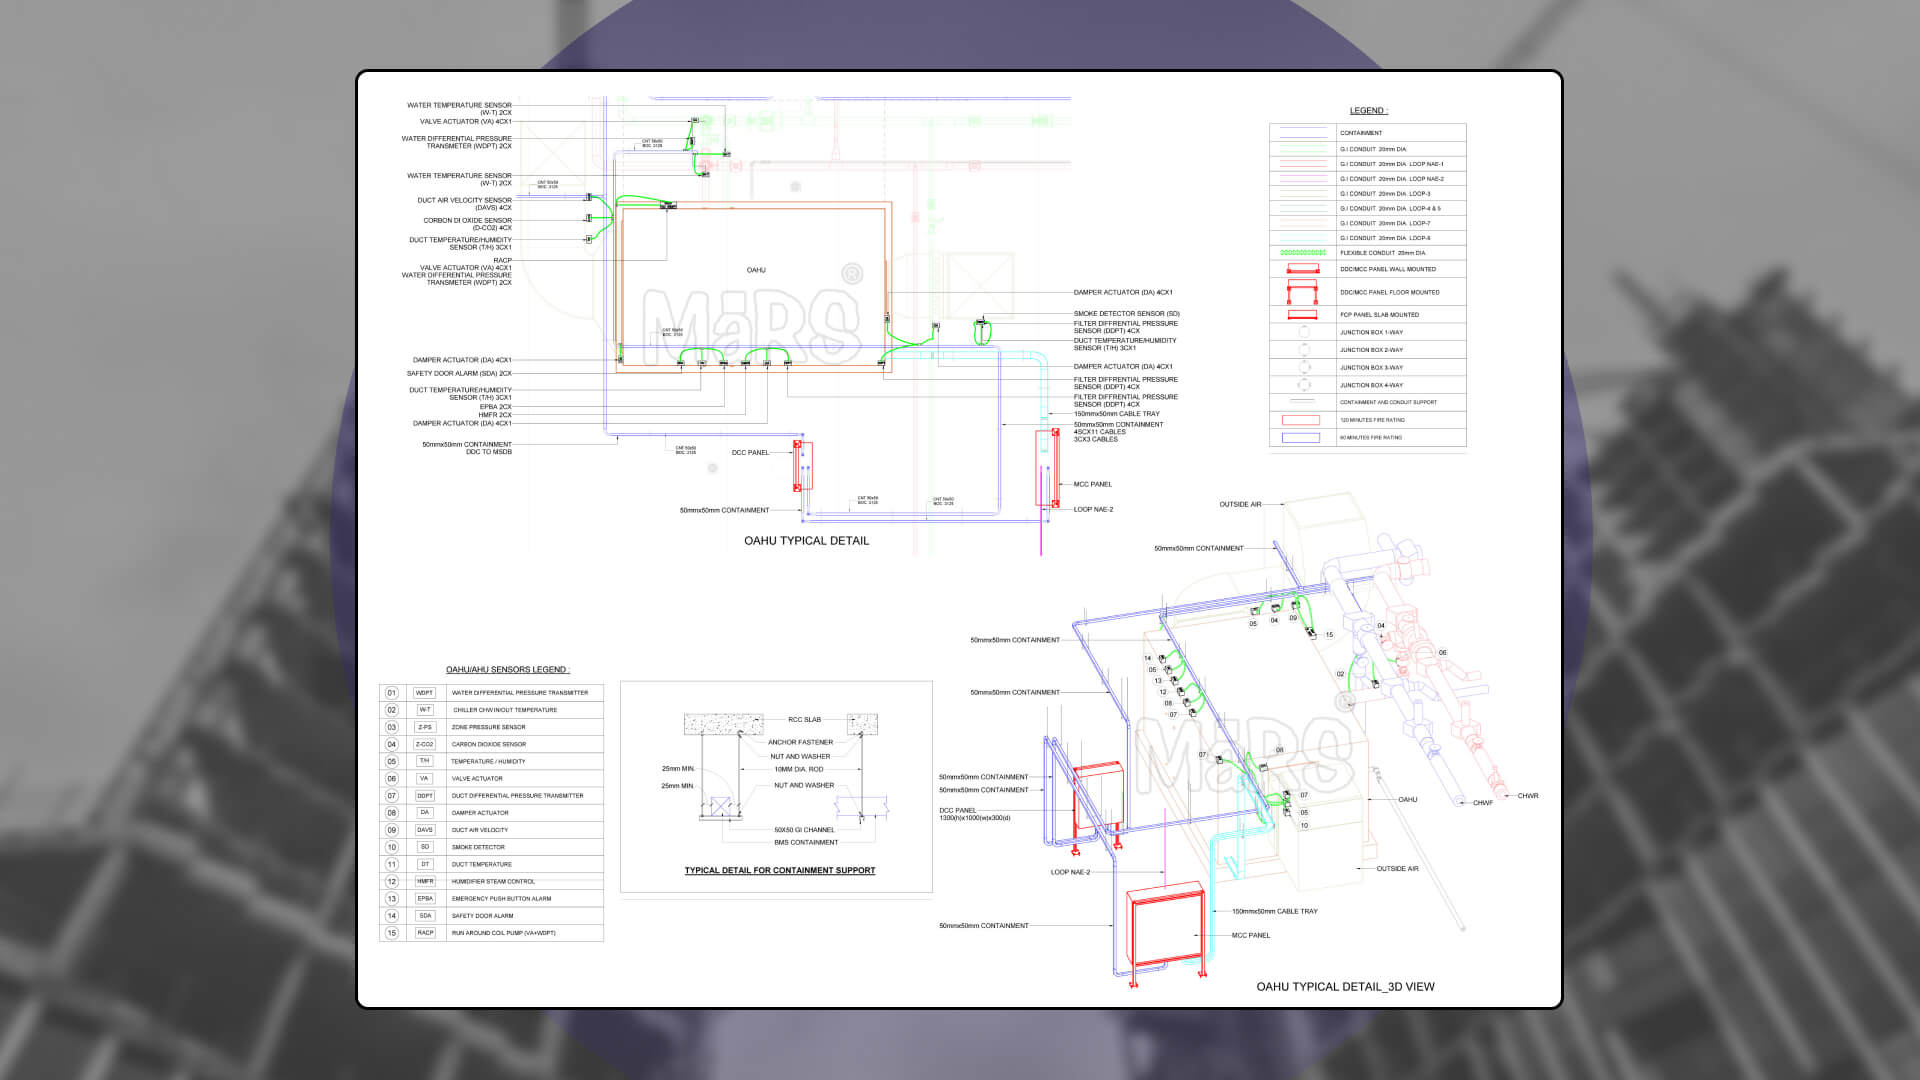The image size is (1920, 1080).
Task: Click the FCP panel slab mounted symbol in the legend
Action: point(1302,315)
